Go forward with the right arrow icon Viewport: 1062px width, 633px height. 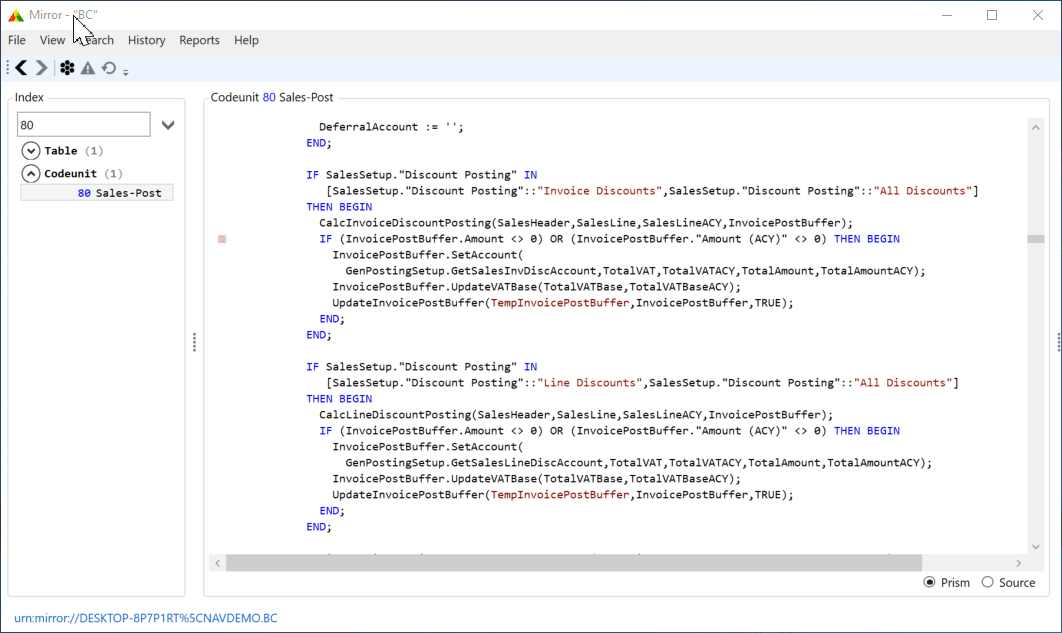pos(41,68)
